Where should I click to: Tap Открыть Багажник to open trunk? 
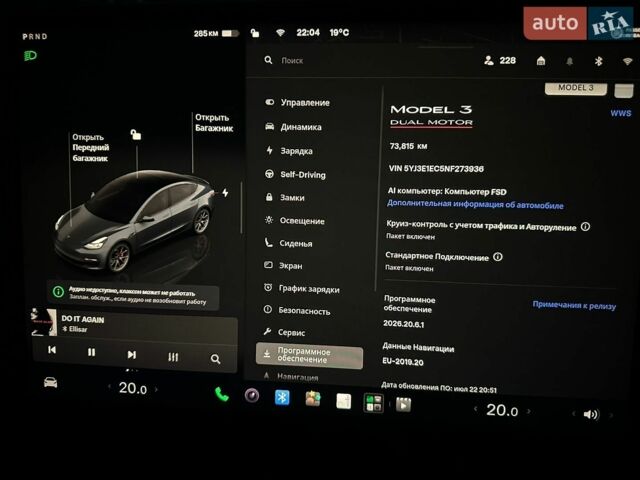[214, 123]
